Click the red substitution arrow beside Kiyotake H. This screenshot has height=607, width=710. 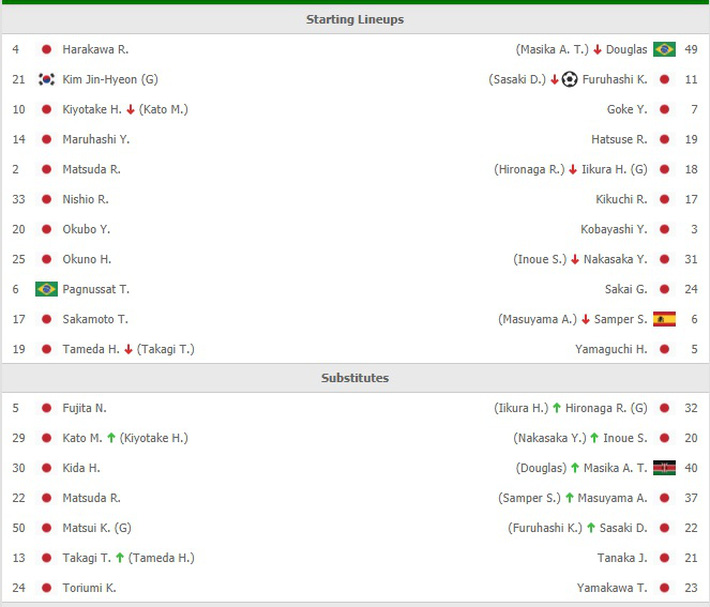click(130, 109)
